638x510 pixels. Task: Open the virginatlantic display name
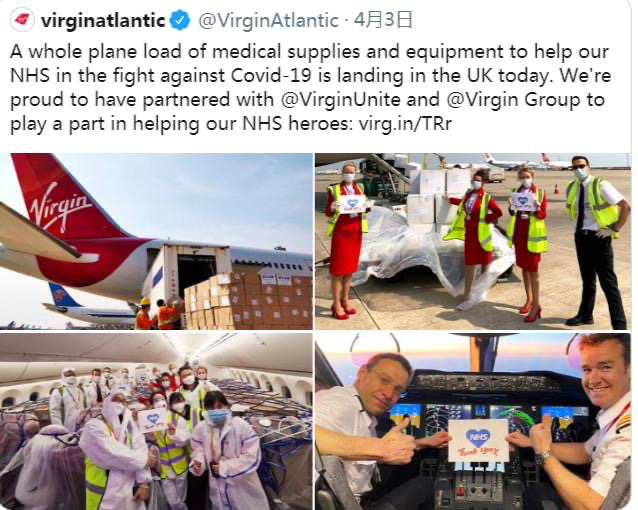(x=103, y=20)
